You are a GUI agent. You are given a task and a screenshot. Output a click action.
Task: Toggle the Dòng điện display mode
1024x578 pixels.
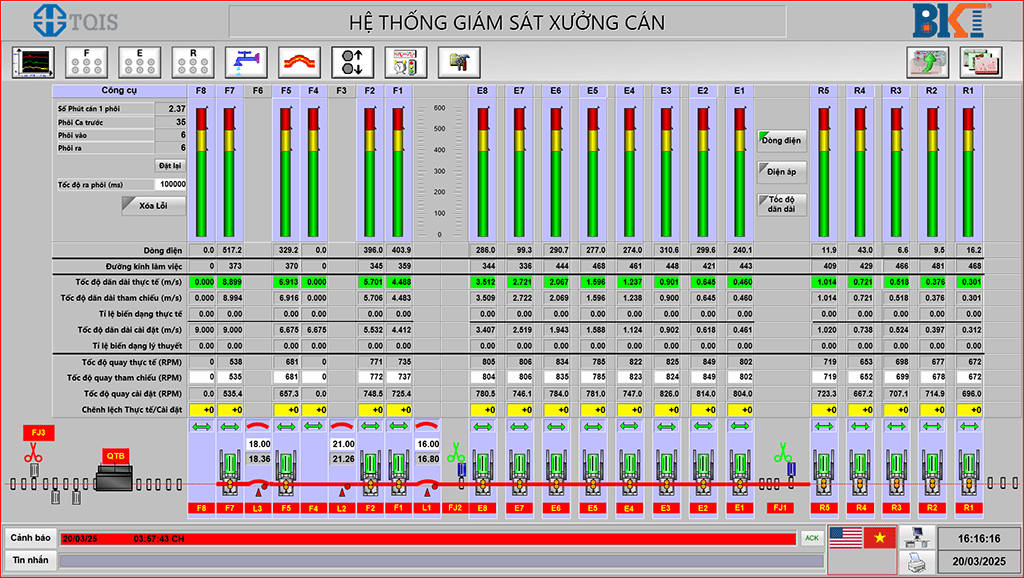click(x=782, y=140)
